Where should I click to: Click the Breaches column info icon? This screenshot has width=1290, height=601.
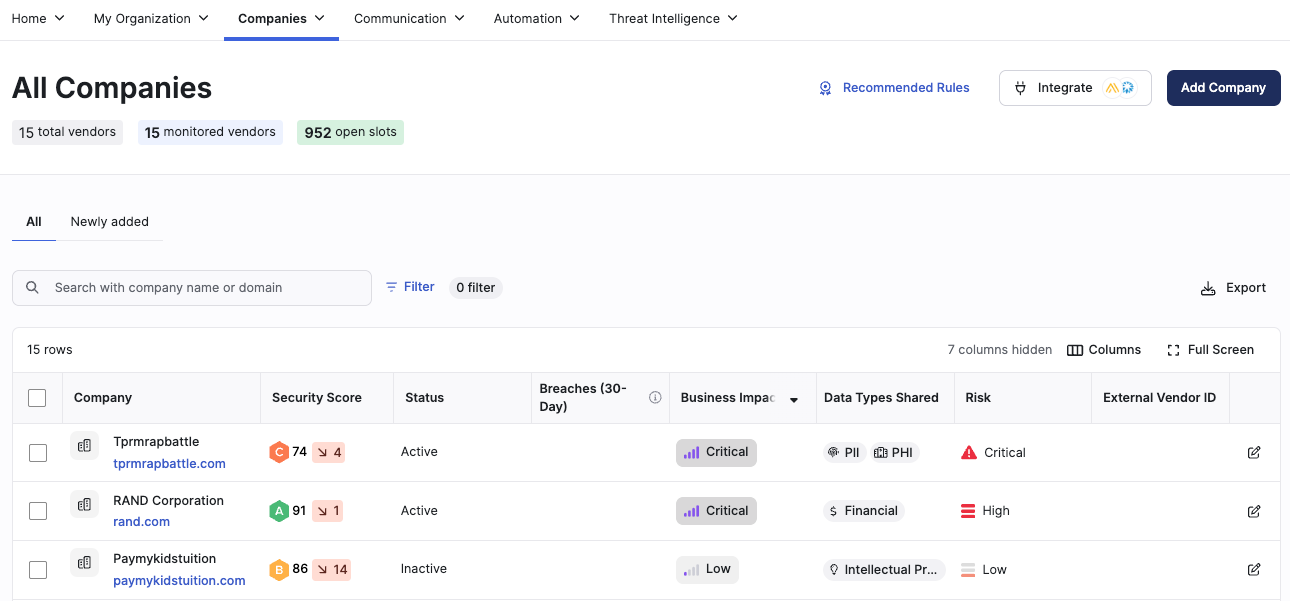pyautogui.click(x=655, y=398)
